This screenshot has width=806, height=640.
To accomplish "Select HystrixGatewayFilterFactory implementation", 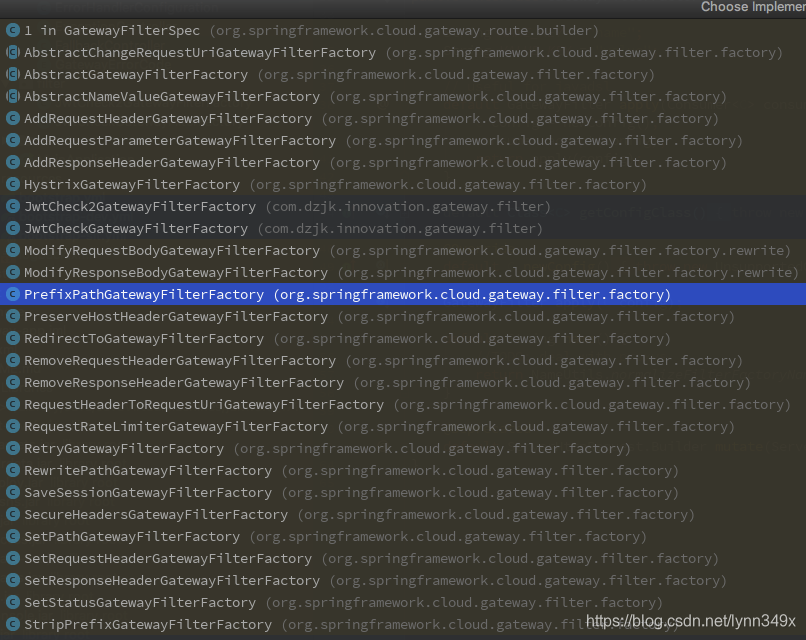I will click(403, 184).
